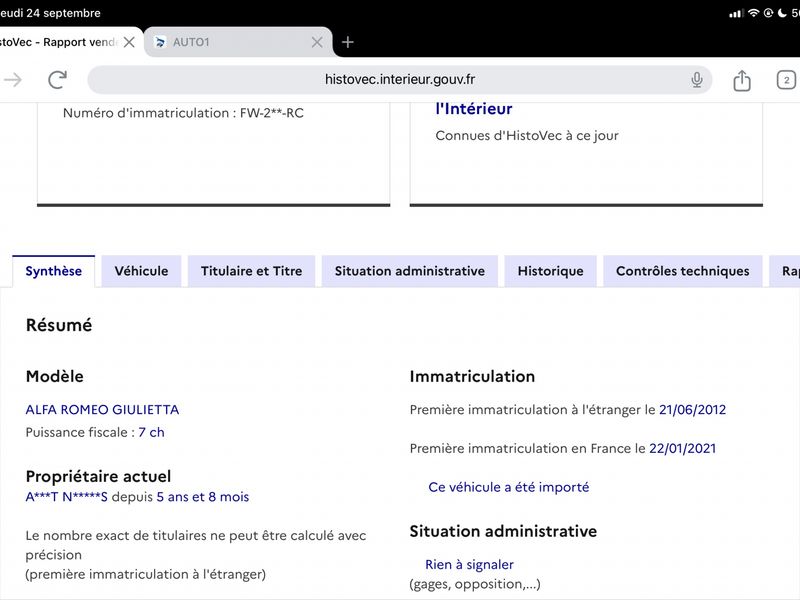Image resolution: width=800 pixels, height=600 pixels.
Task: Show open tabs counter button
Action: [x=786, y=80]
